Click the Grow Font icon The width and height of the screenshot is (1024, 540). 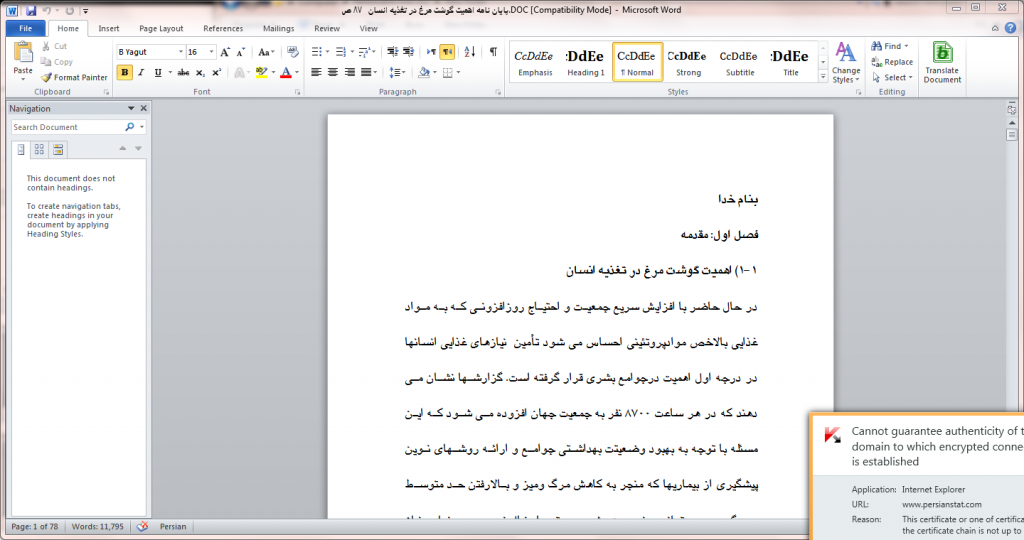225,52
